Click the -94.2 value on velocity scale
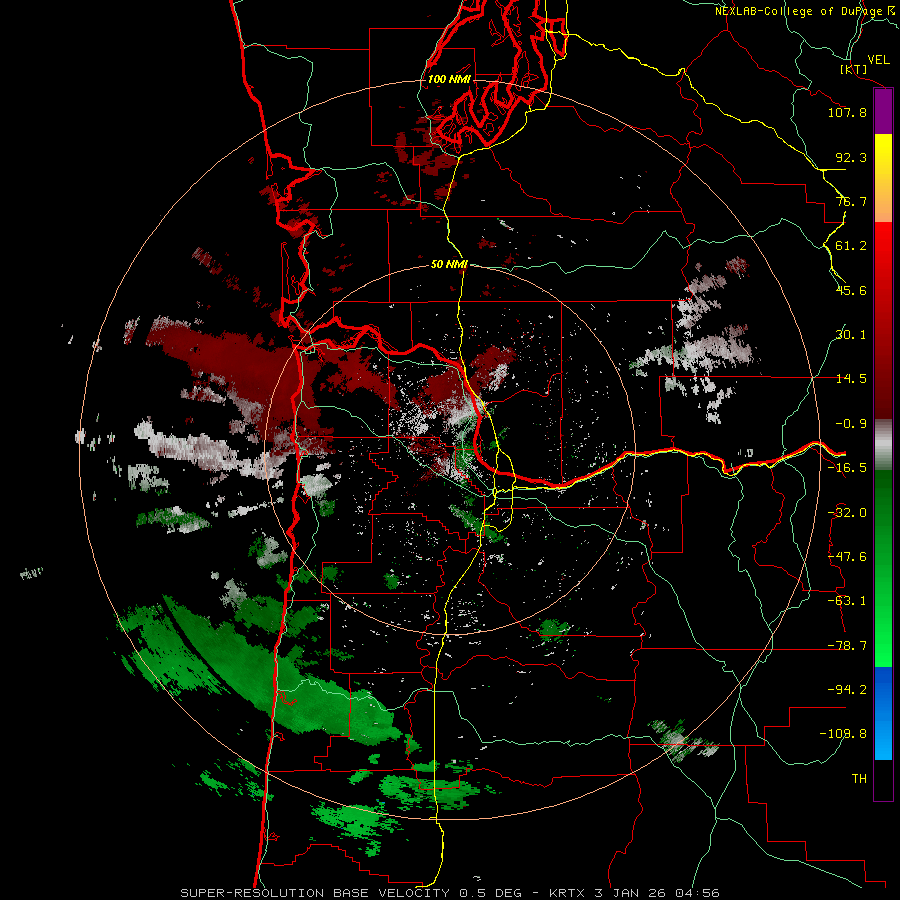The image size is (900, 900). 847,690
